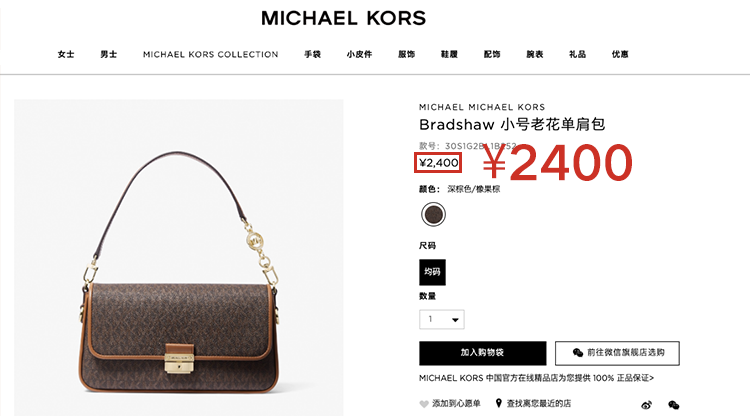
Task: Click location pin to find nearest store
Action: coord(498,403)
